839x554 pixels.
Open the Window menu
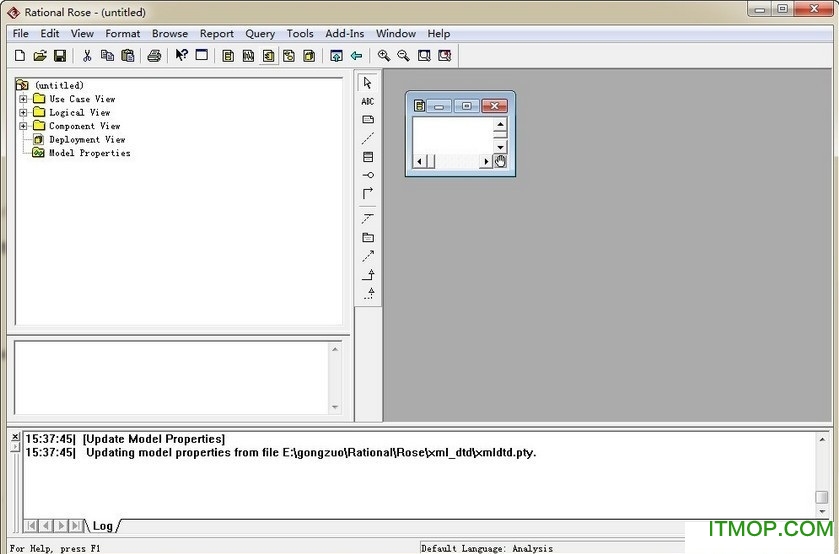tap(395, 33)
